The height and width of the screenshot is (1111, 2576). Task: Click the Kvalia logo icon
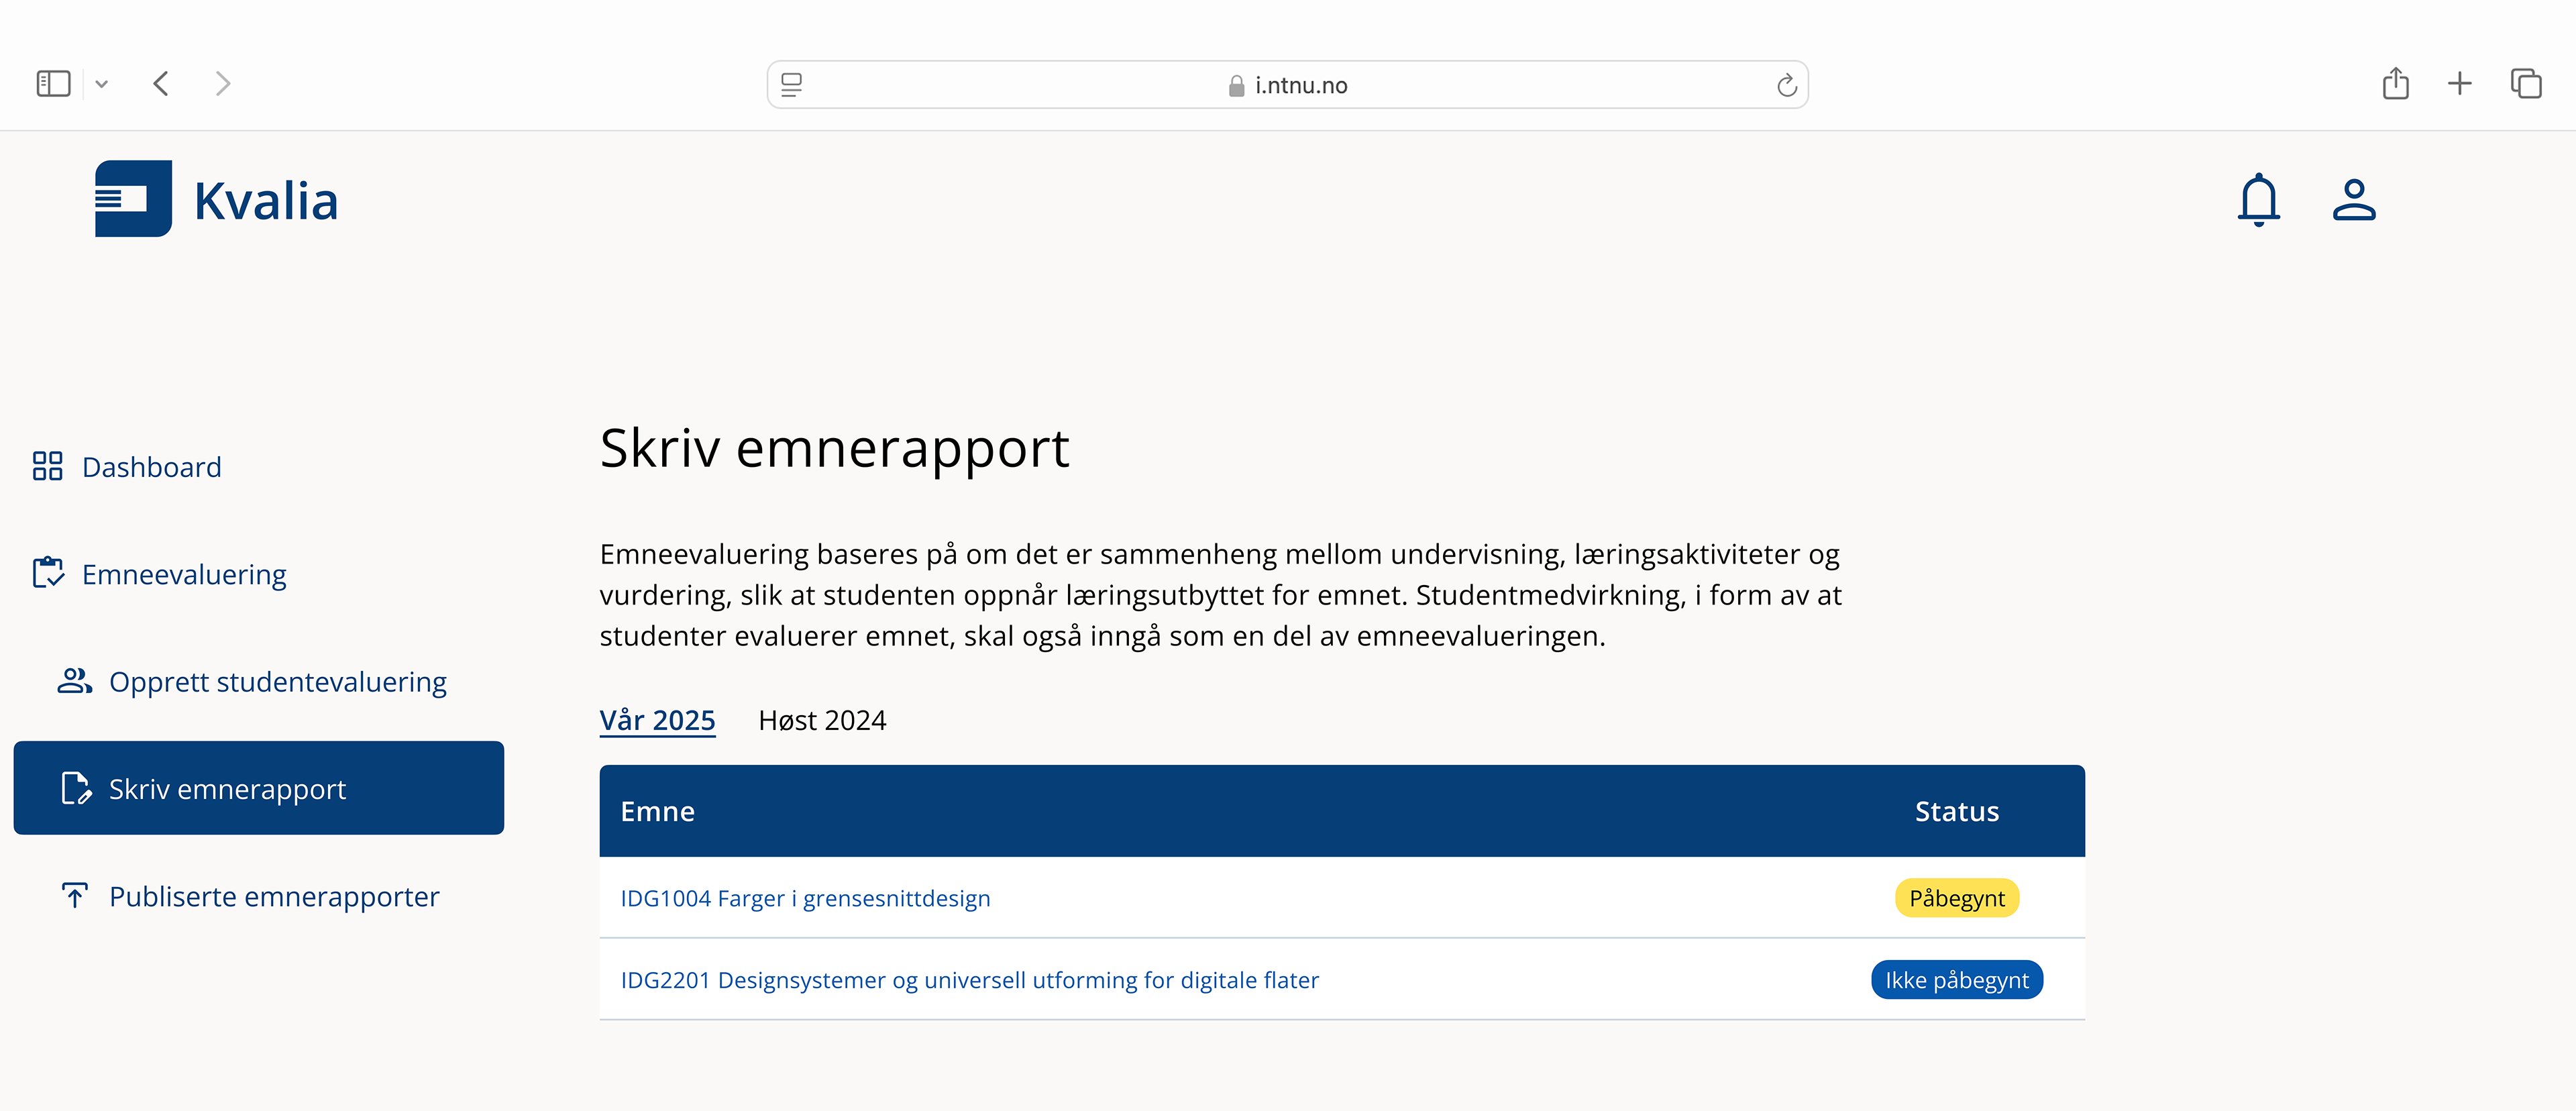[x=133, y=198]
